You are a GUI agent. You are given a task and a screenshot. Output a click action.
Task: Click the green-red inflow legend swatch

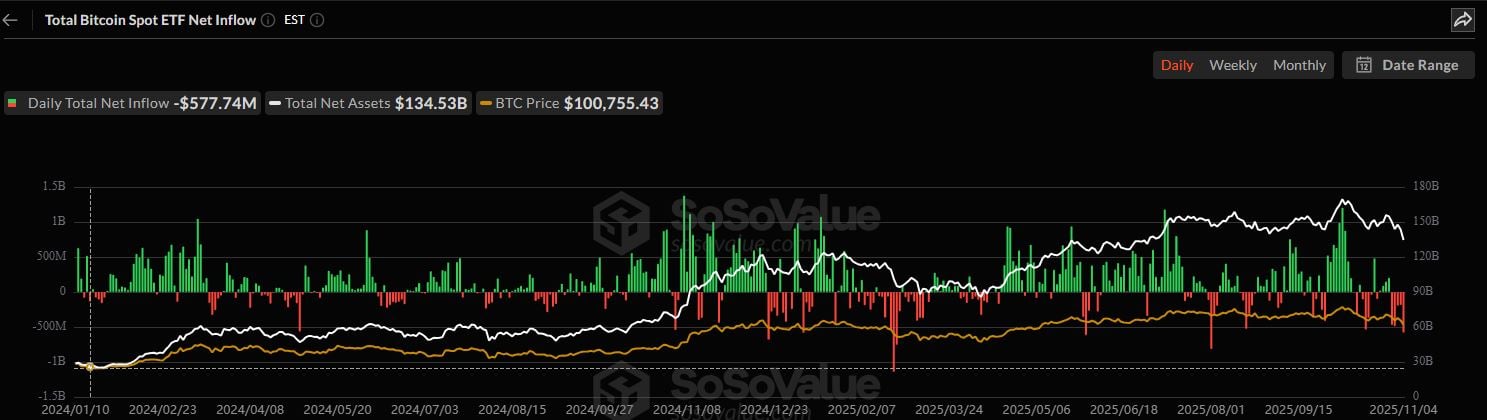[x=13, y=103]
